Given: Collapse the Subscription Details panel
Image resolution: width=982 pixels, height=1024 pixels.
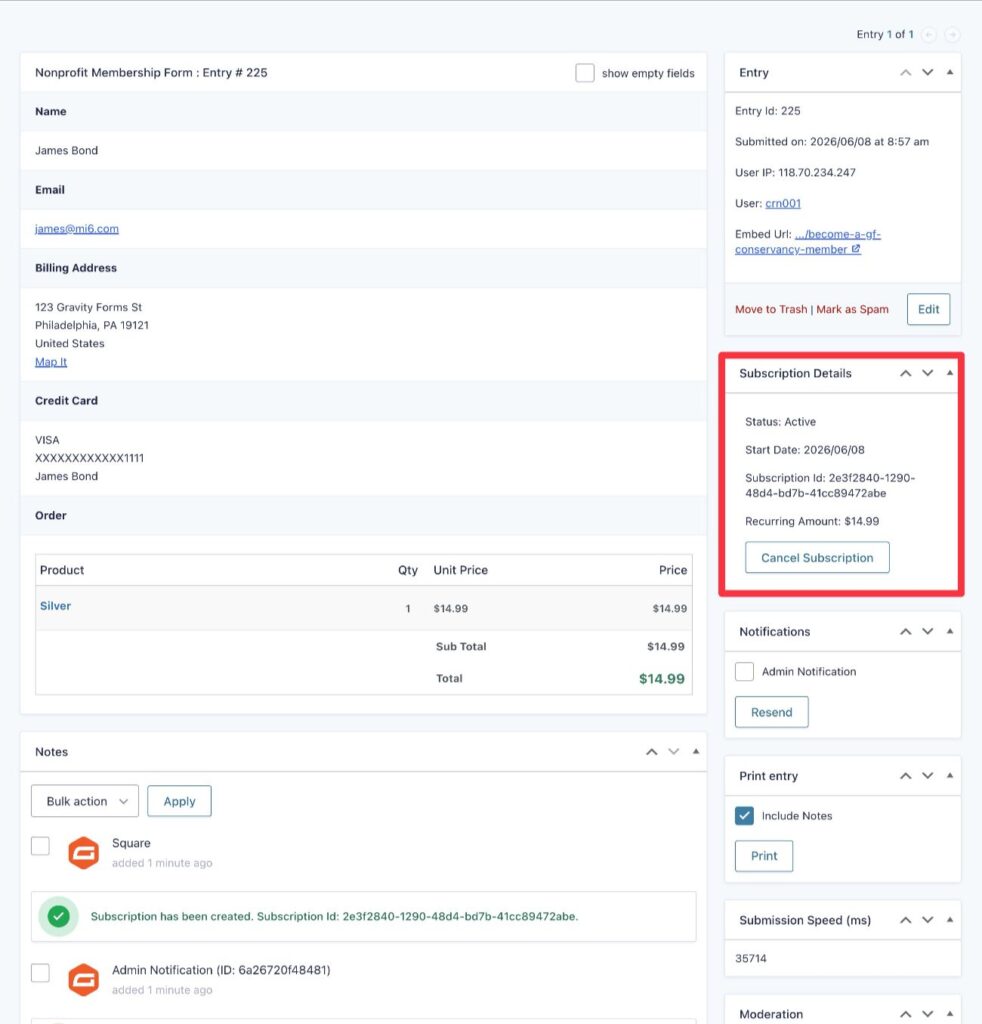Looking at the screenshot, I should click(950, 373).
